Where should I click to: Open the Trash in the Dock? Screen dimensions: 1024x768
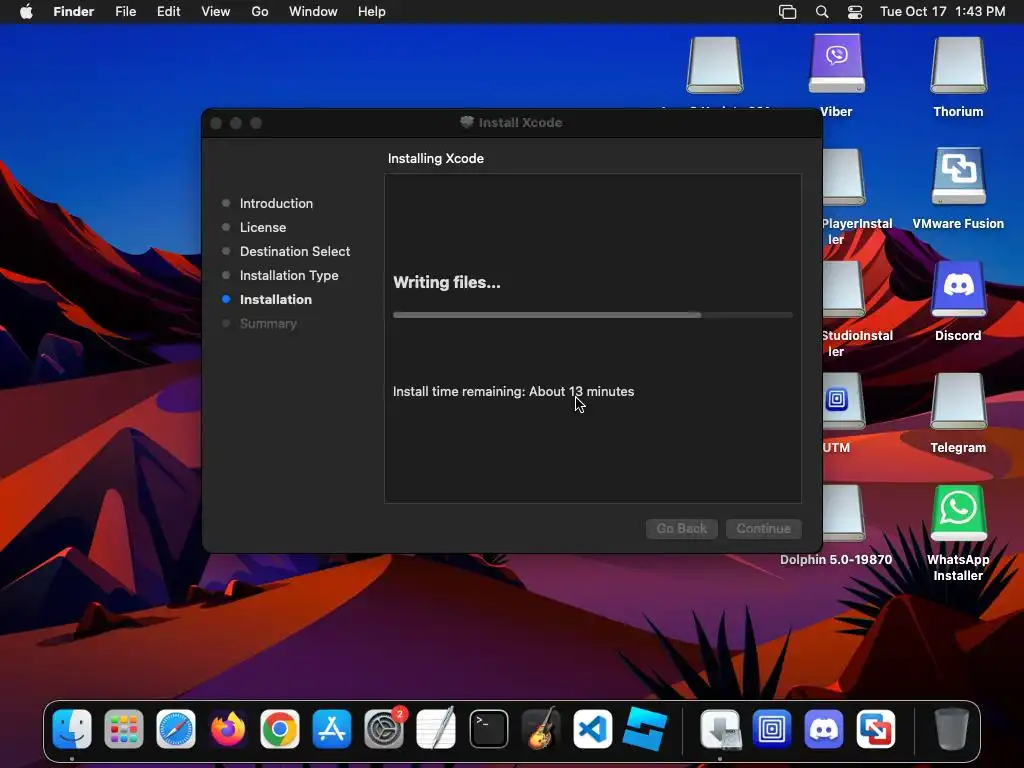tap(952, 729)
